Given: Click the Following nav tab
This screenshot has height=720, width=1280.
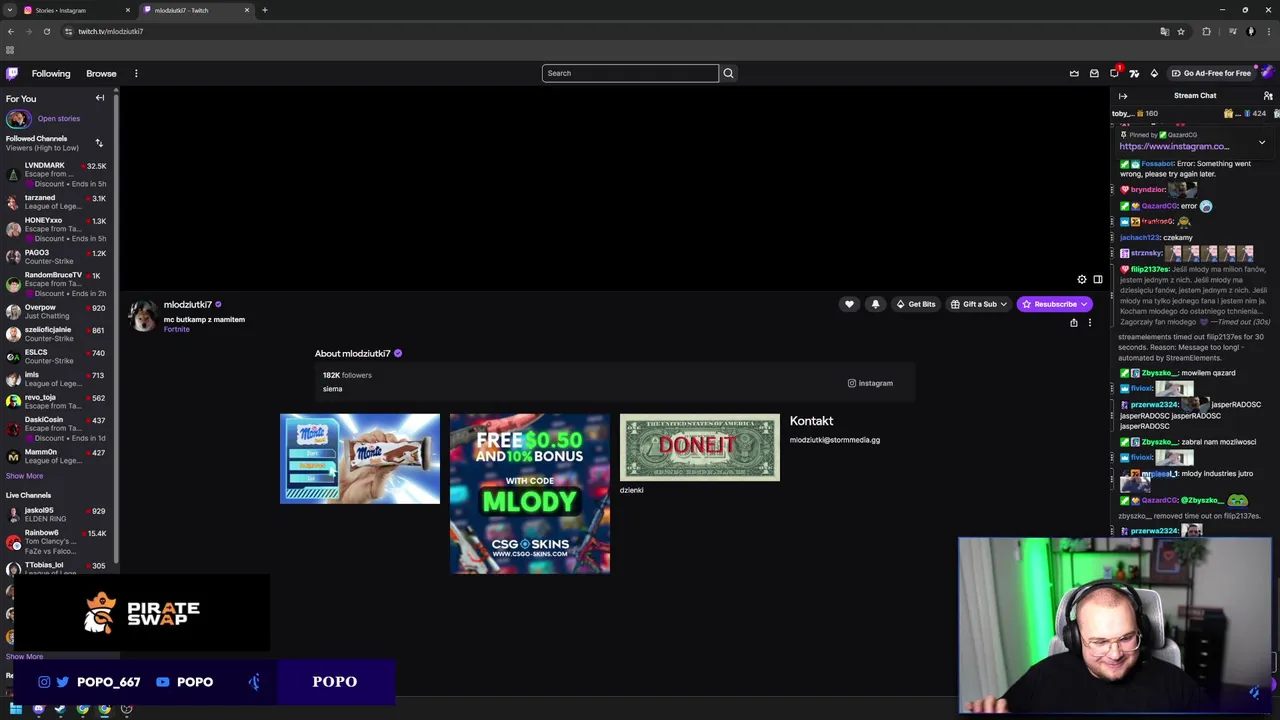Looking at the screenshot, I should click(51, 73).
